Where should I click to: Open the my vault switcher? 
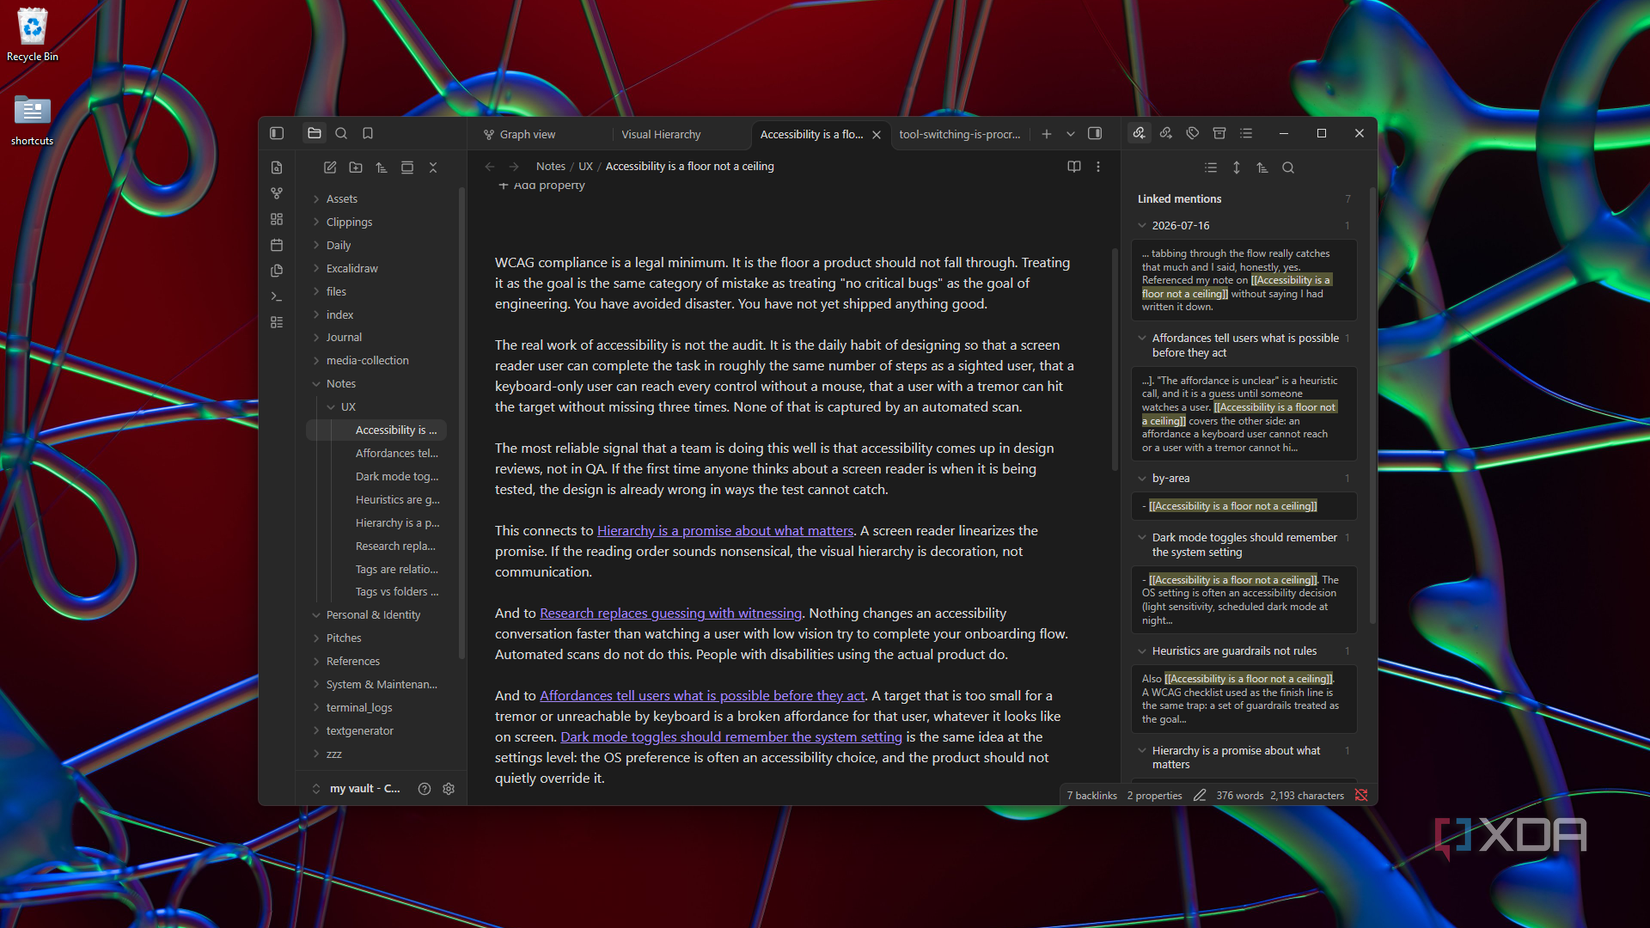click(x=358, y=789)
